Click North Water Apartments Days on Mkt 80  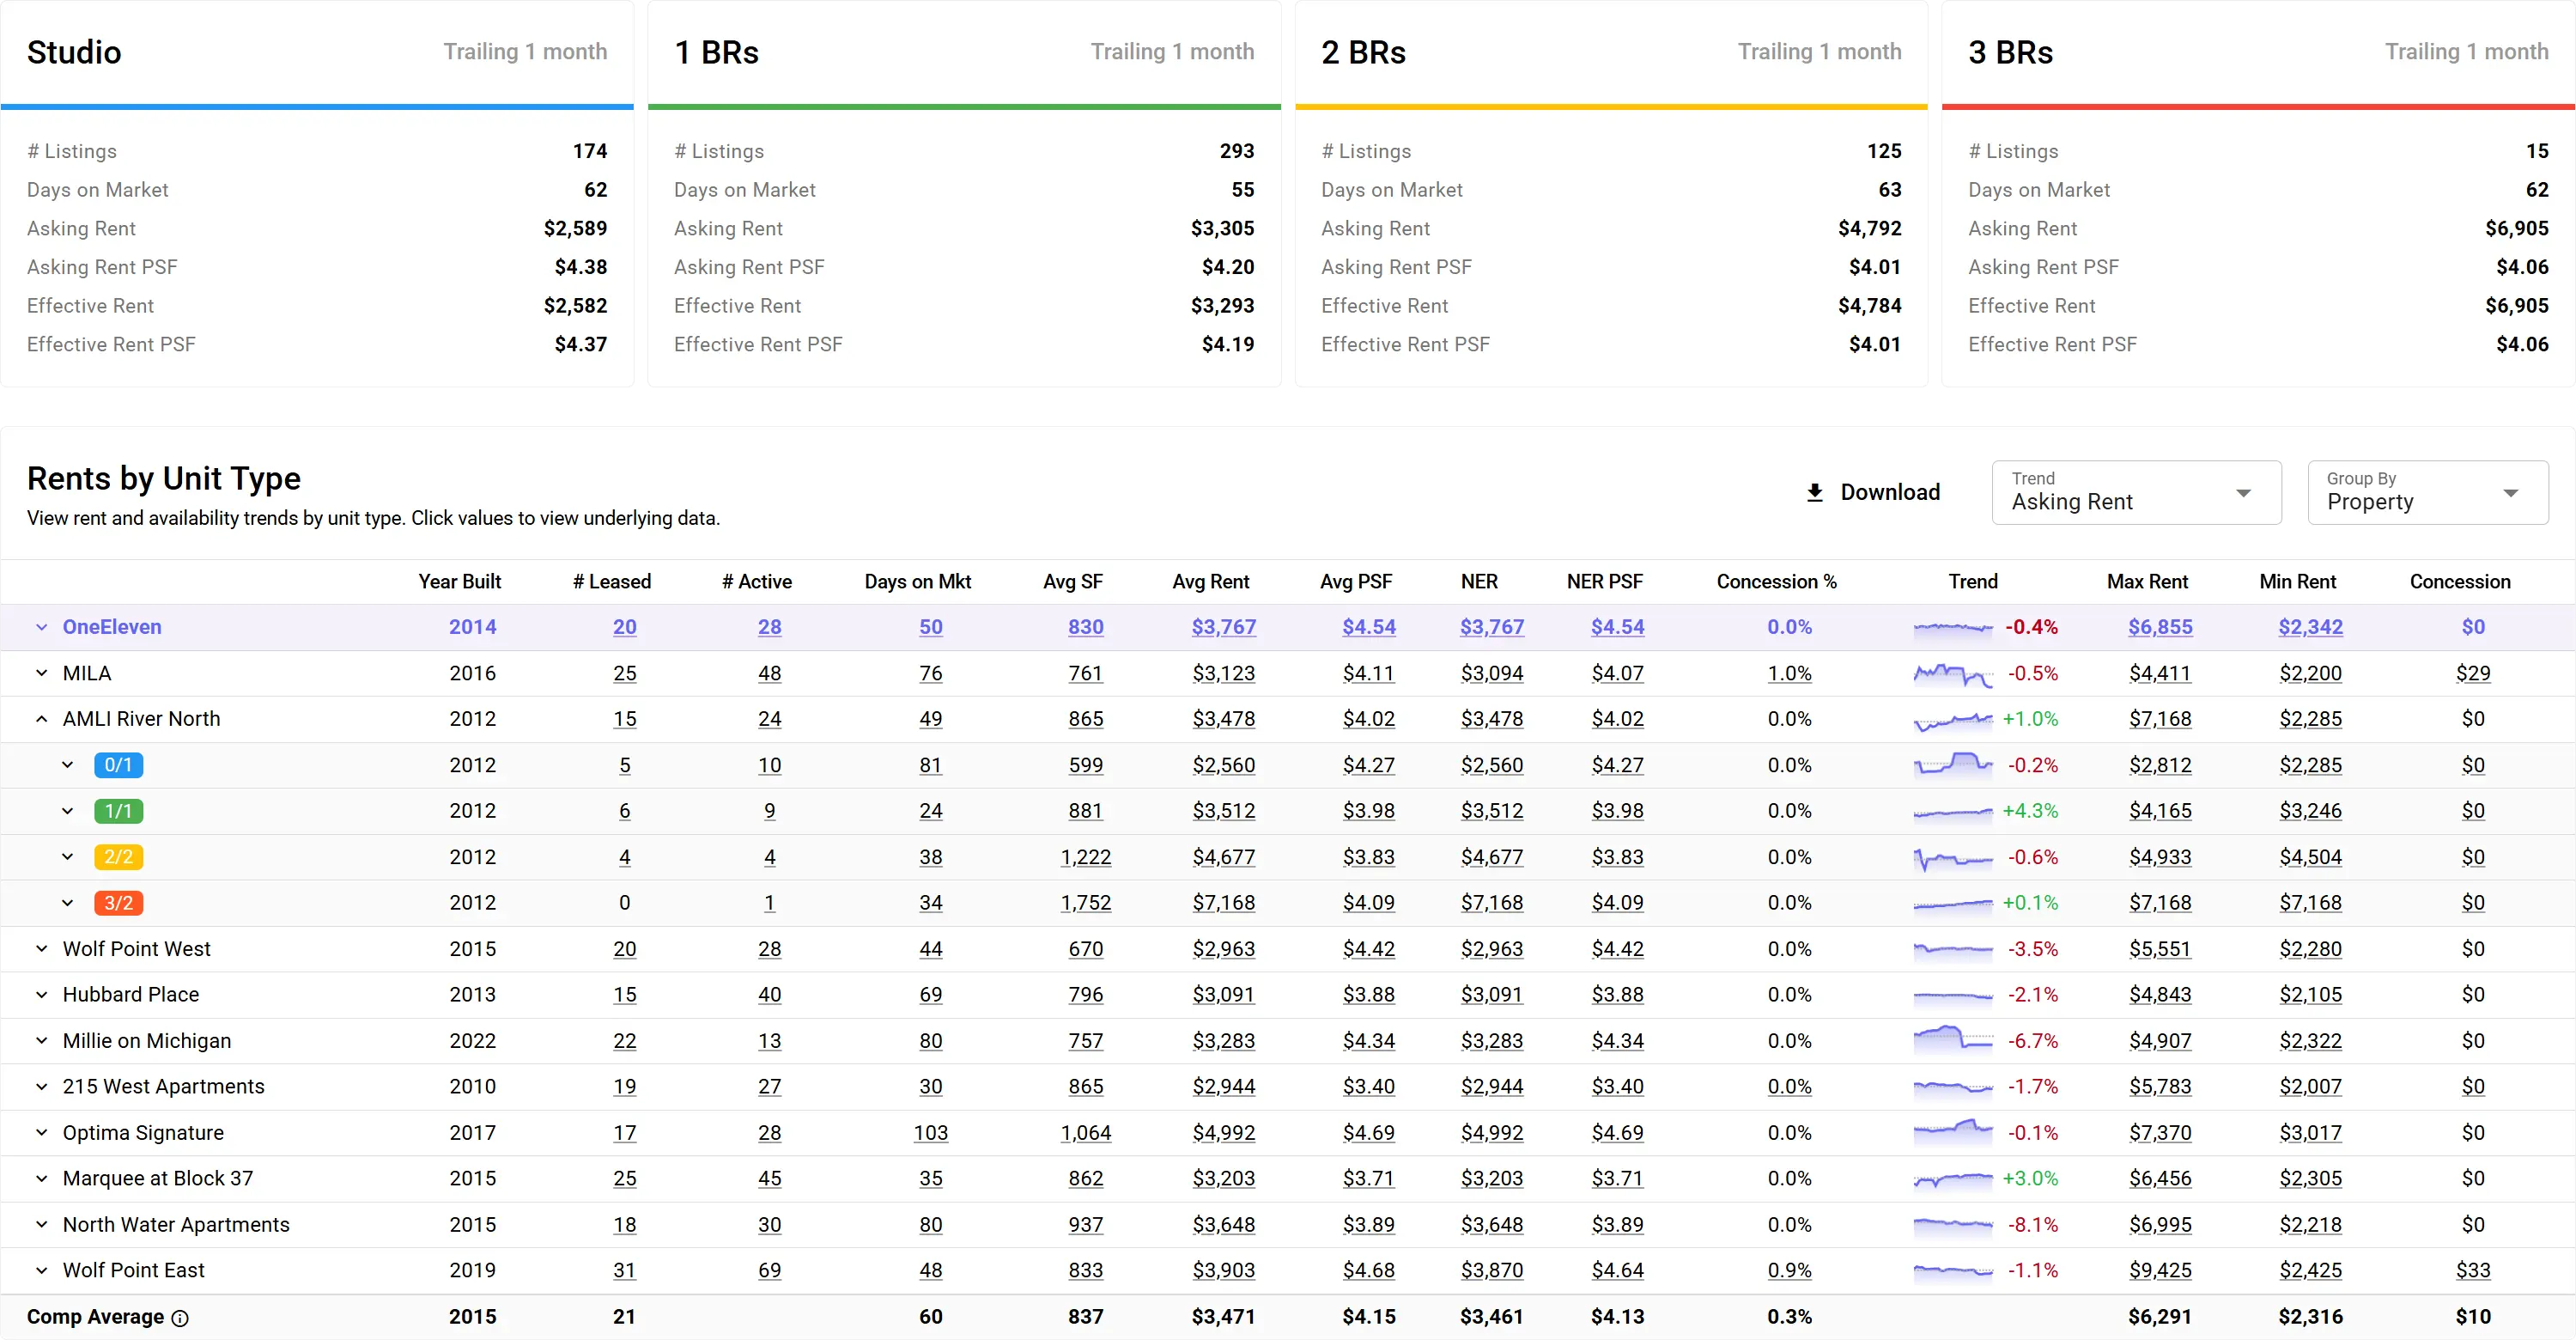click(930, 1224)
